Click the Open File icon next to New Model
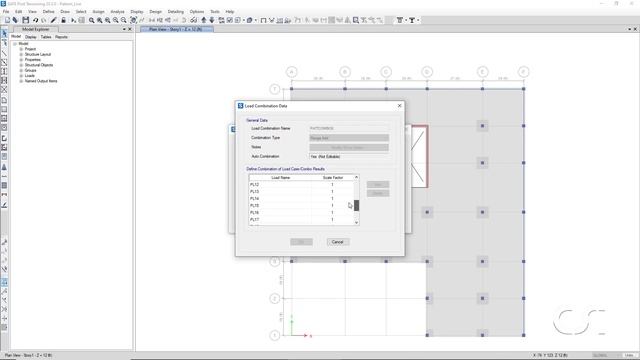The width and height of the screenshot is (640, 360). pos(16,20)
